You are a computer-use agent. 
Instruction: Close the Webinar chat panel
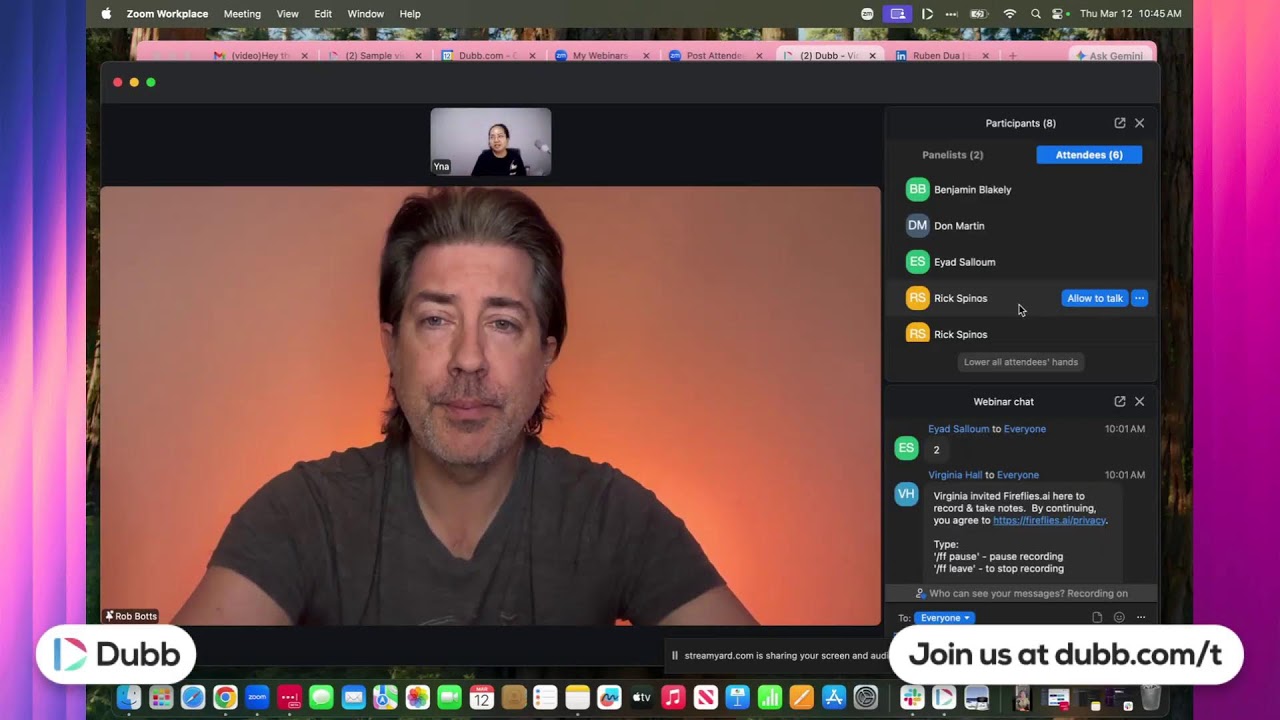[x=1139, y=401]
